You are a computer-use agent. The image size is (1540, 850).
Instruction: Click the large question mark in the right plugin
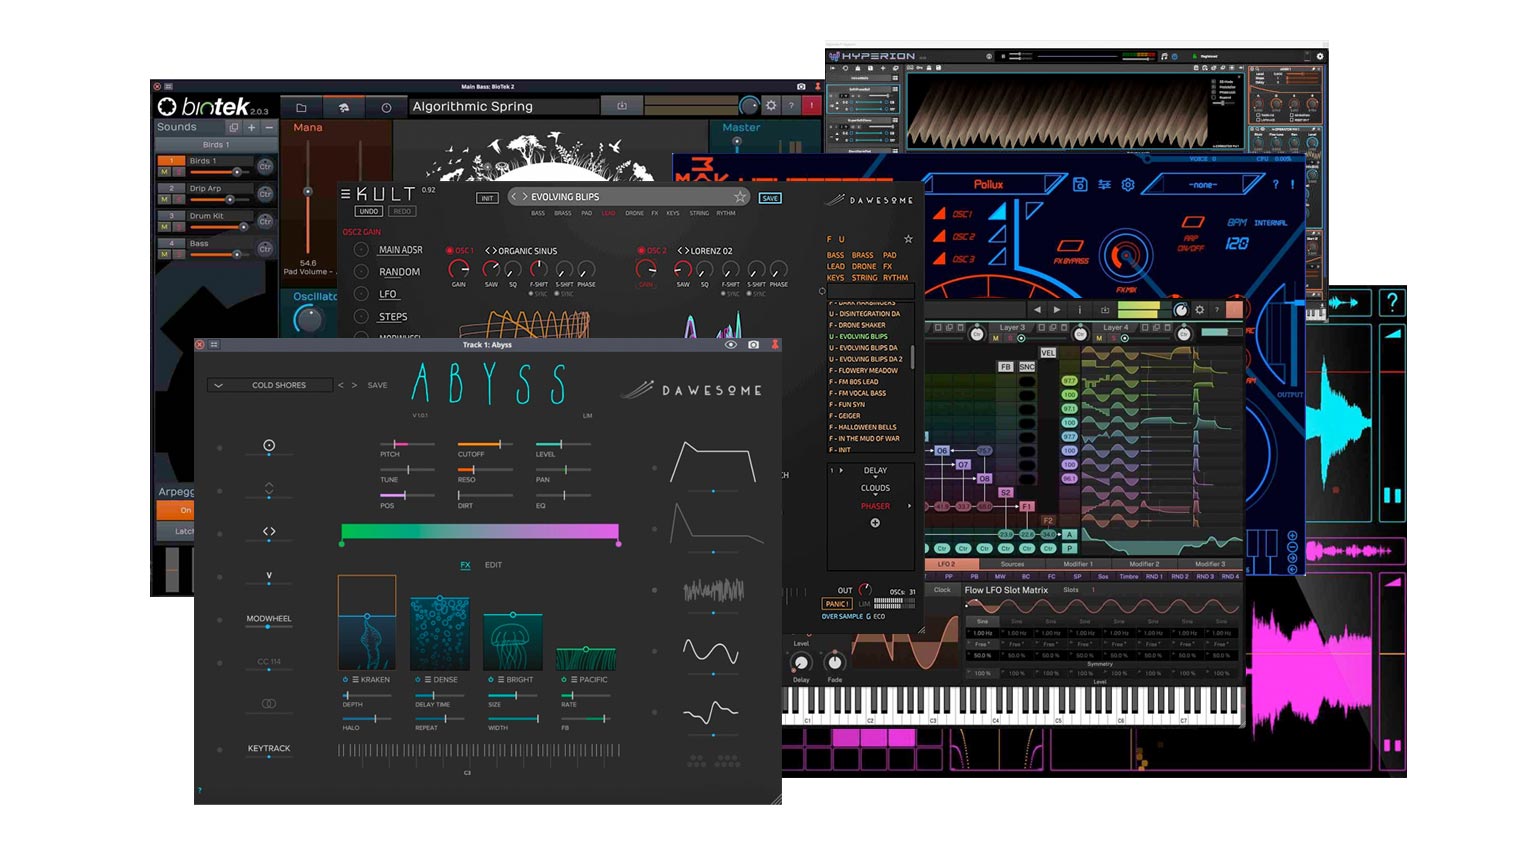pos(1391,302)
